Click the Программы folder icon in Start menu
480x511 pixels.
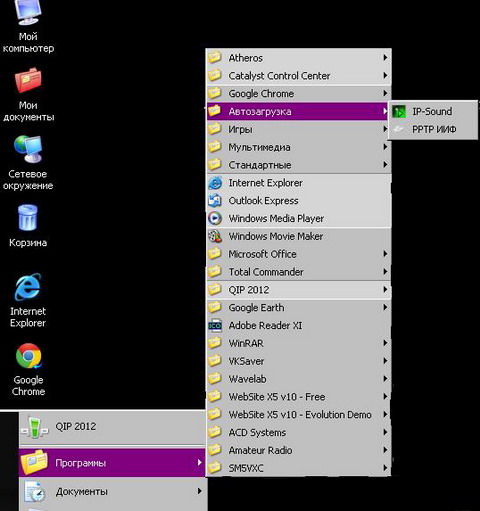pyautogui.click(x=34, y=462)
